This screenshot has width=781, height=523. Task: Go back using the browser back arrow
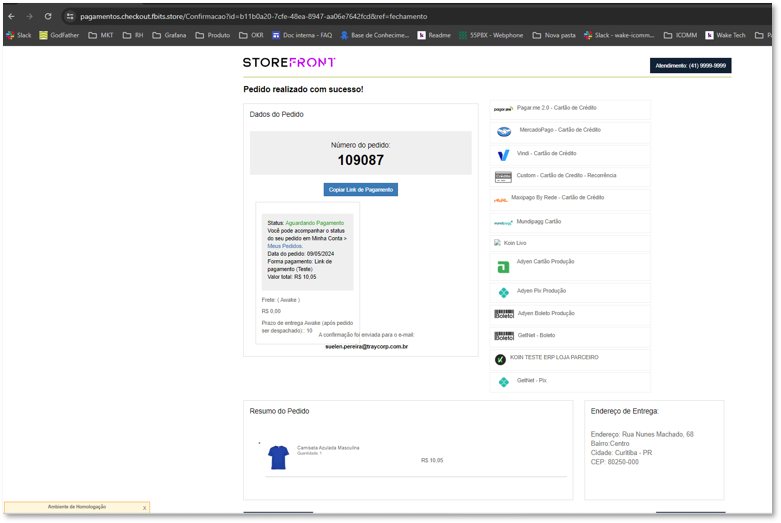coord(11,16)
